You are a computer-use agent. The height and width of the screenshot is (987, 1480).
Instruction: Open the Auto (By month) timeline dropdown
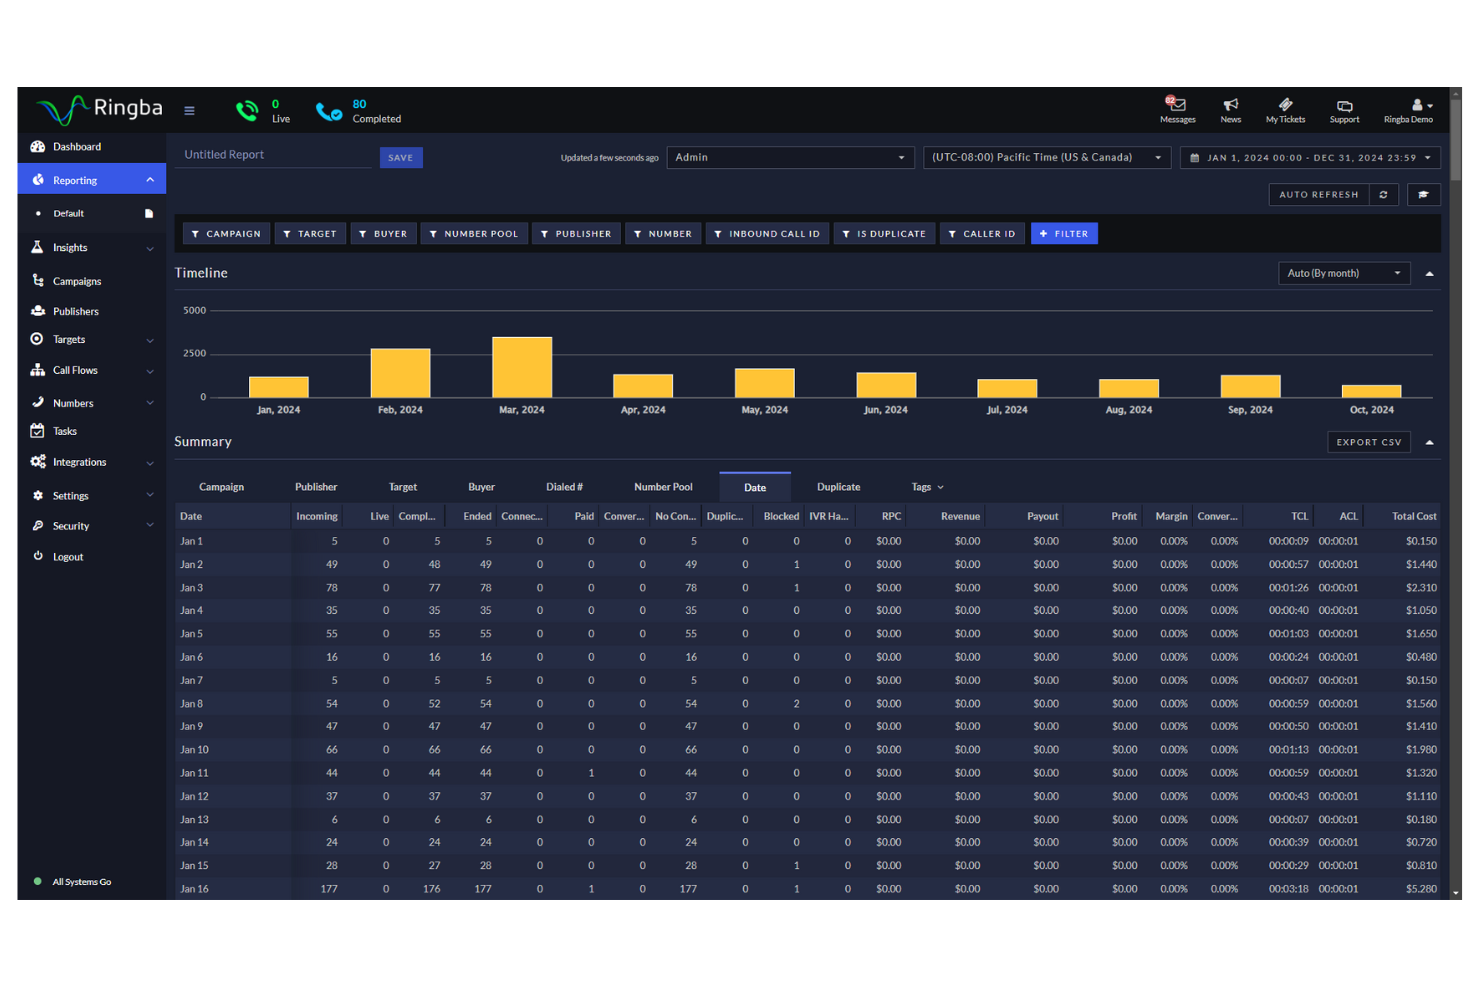click(x=1344, y=273)
